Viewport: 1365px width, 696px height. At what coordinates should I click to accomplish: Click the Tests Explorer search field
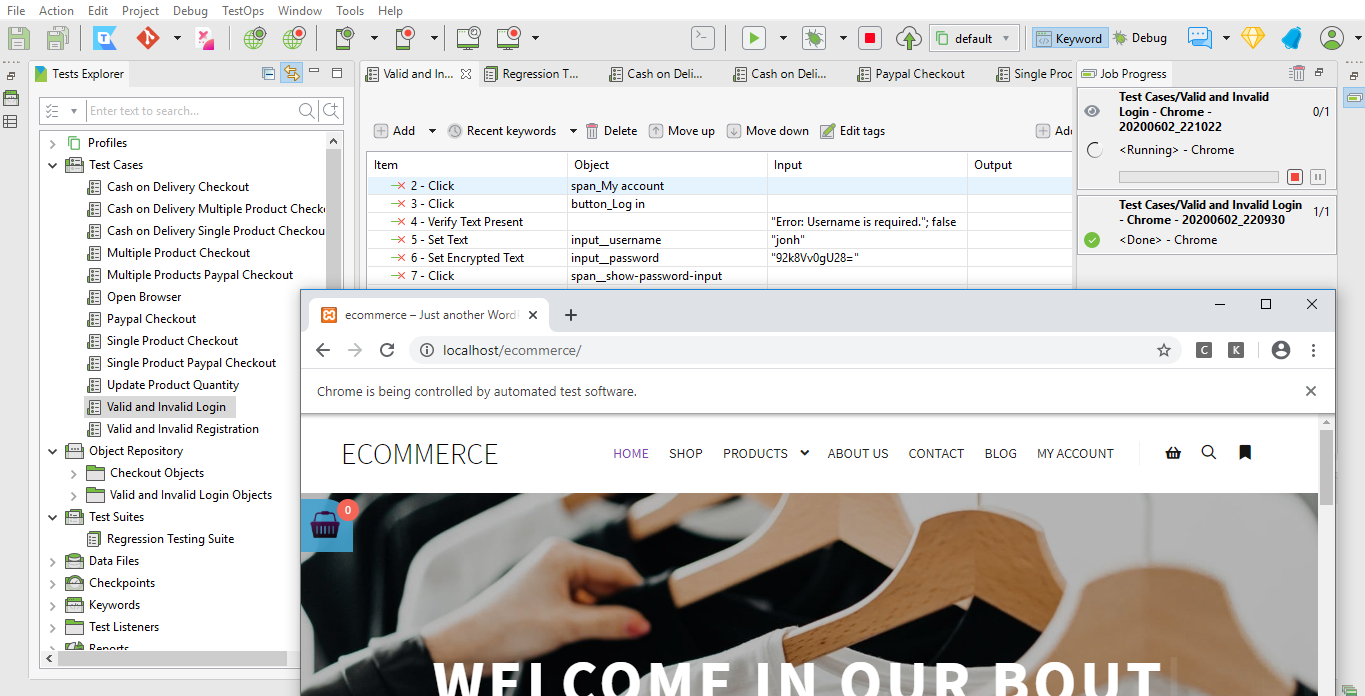191,111
